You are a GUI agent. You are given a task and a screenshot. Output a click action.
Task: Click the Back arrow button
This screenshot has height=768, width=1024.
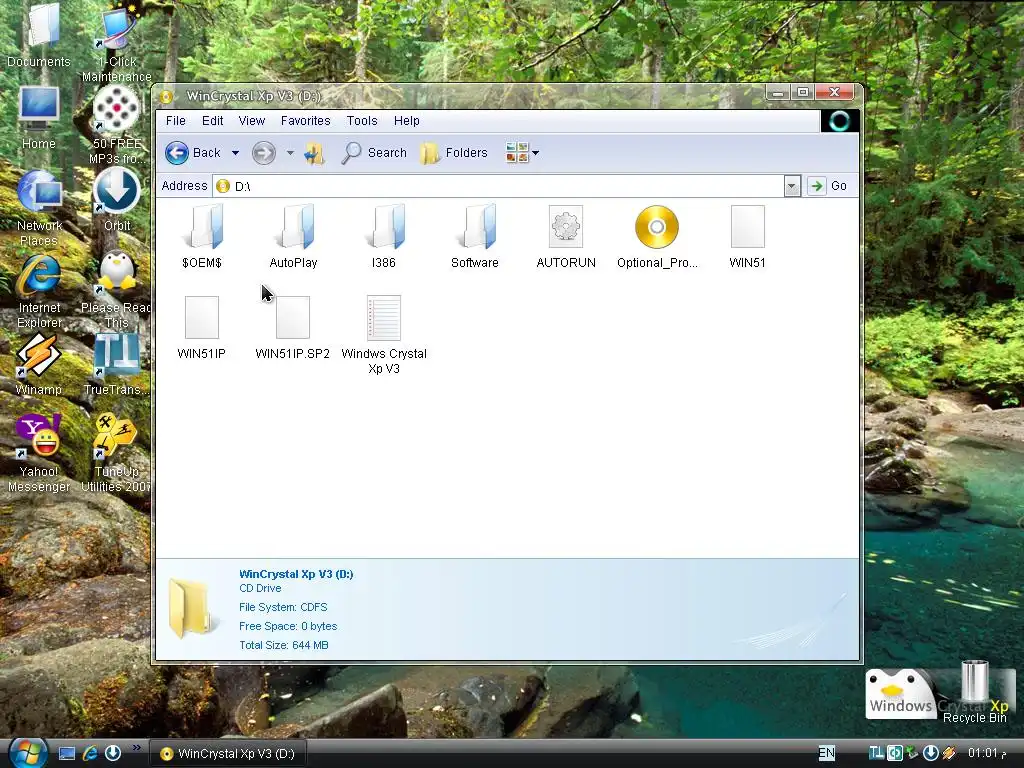(x=192, y=153)
